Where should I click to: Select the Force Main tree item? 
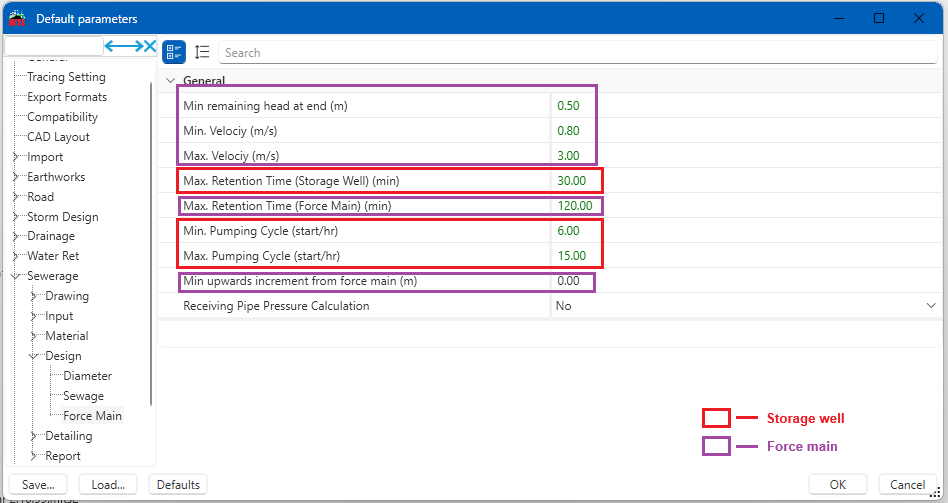click(x=92, y=416)
